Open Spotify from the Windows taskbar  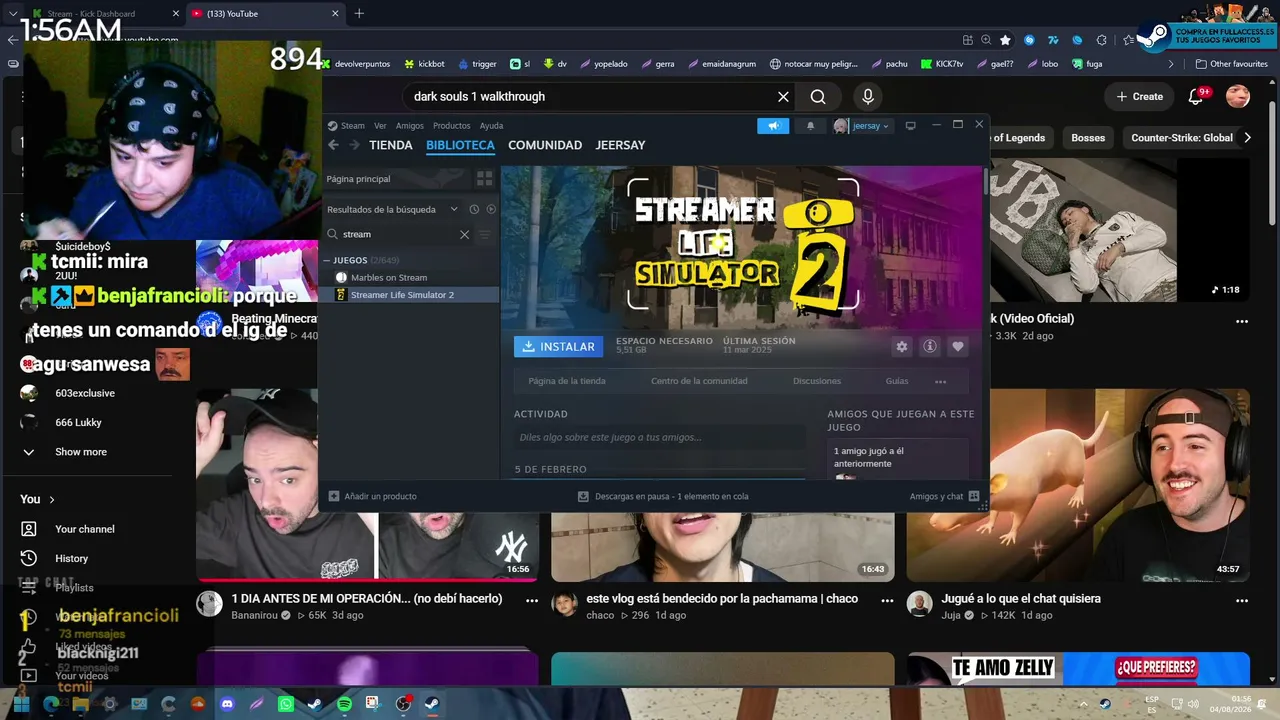pos(344,704)
